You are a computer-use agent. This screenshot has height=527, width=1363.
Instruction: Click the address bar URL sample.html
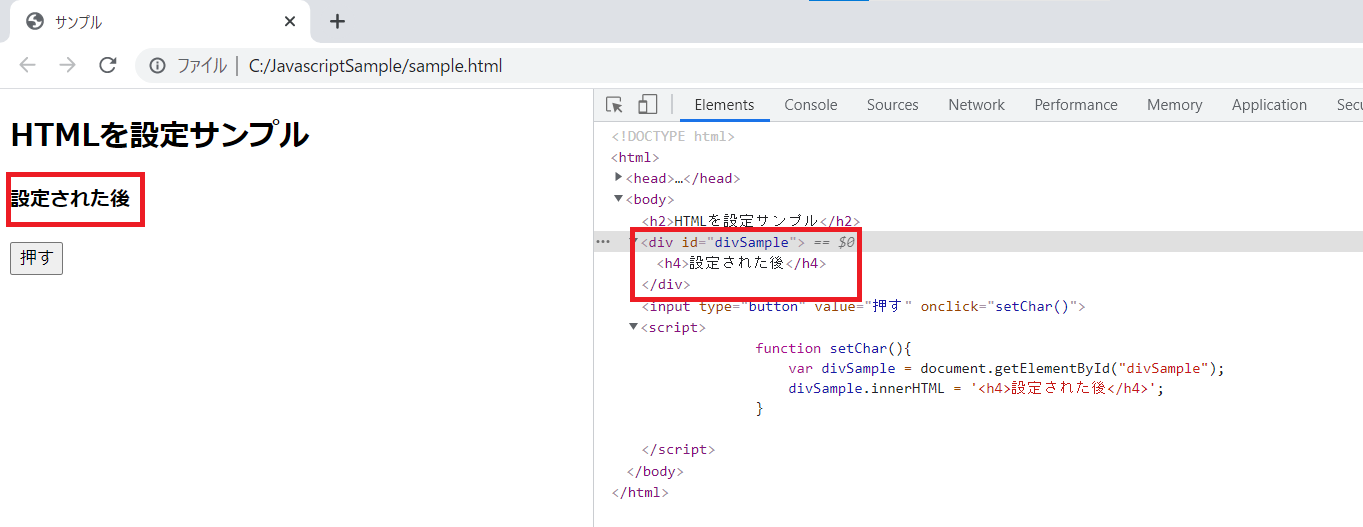(375, 66)
